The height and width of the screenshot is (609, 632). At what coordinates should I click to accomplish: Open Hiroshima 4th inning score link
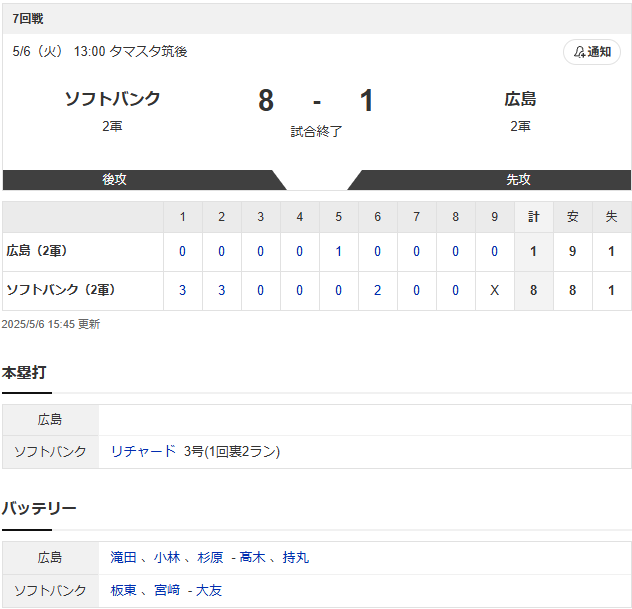click(x=299, y=251)
